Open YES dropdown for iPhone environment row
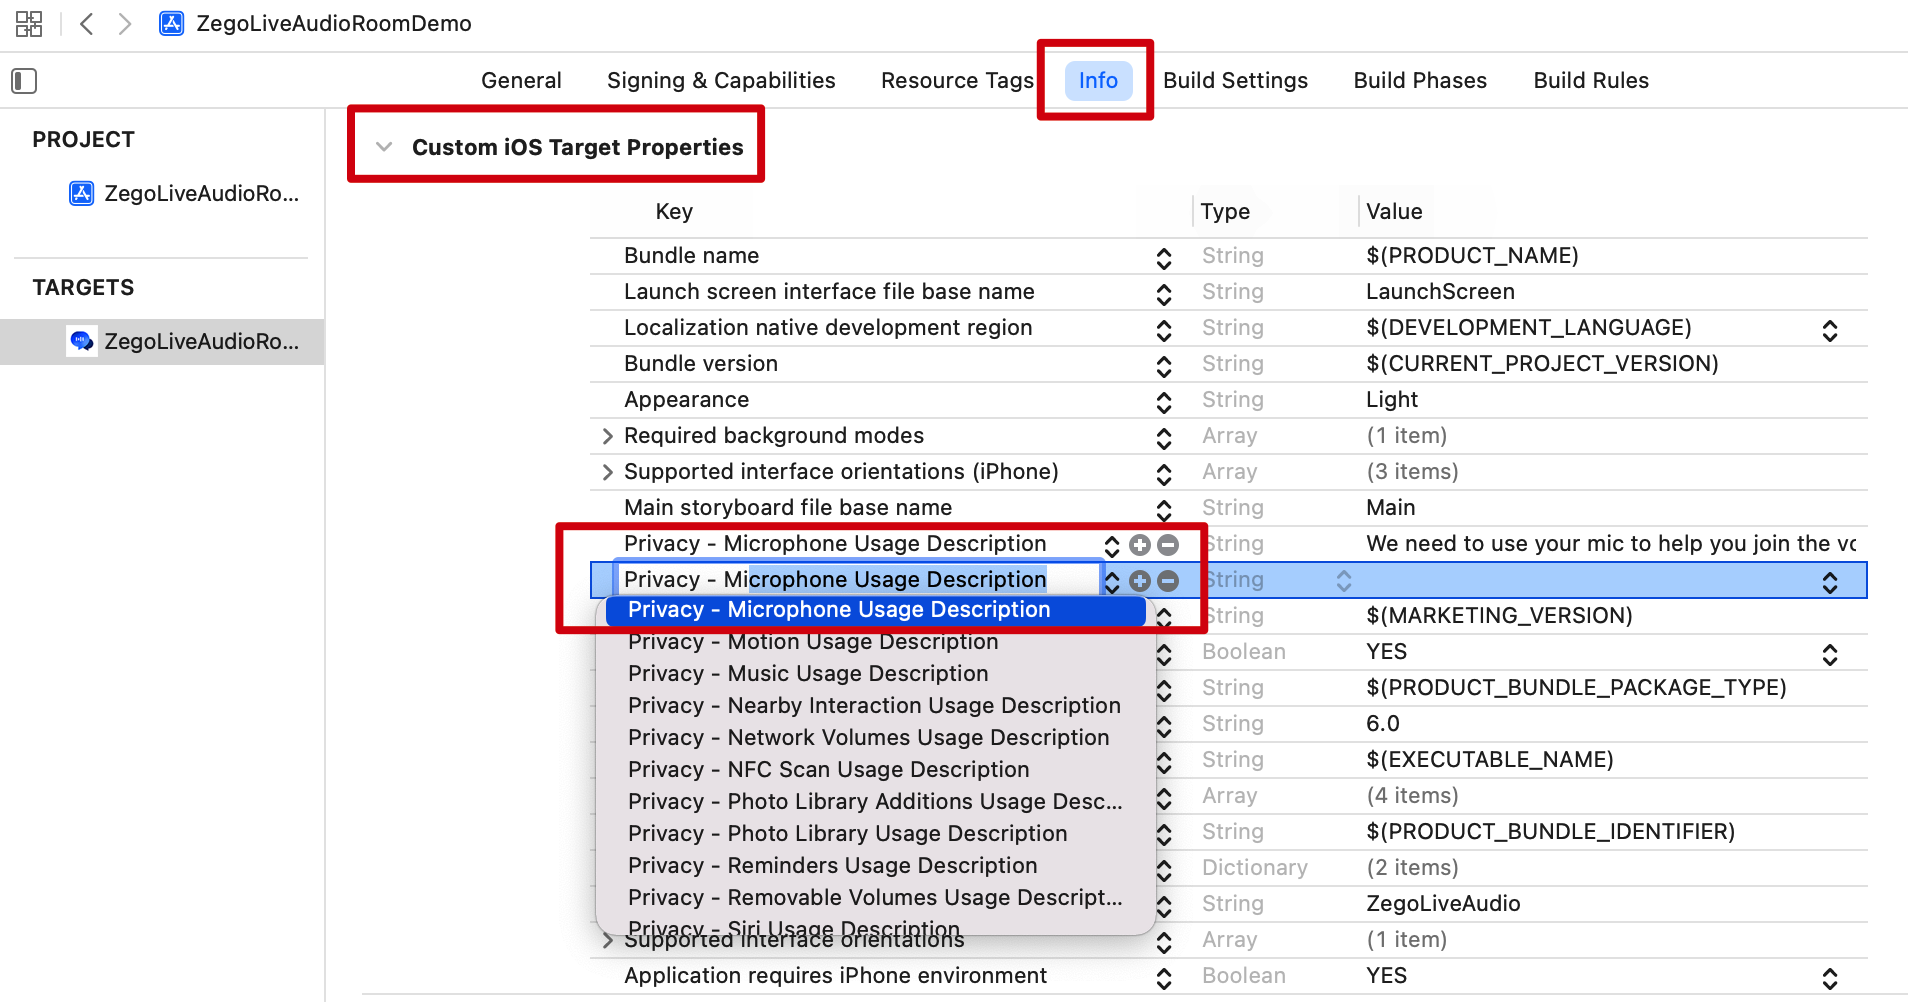The image size is (1908, 1002). click(x=1830, y=978)
